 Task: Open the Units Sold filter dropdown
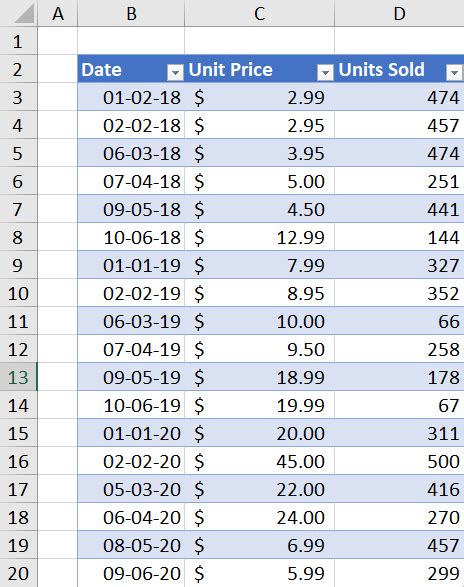(x=454, y=72)
